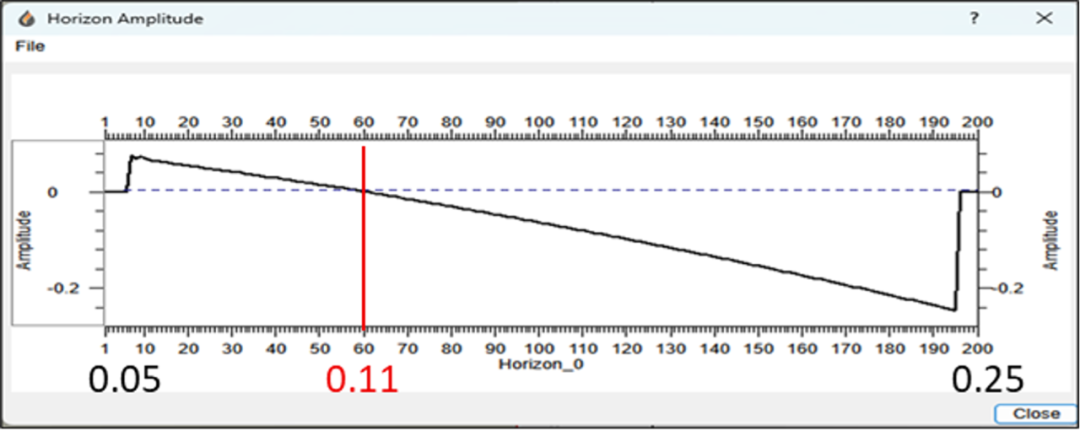Click the help question mark button
This screenshot has width=1080, height=431.
click(x=974, y=19)
